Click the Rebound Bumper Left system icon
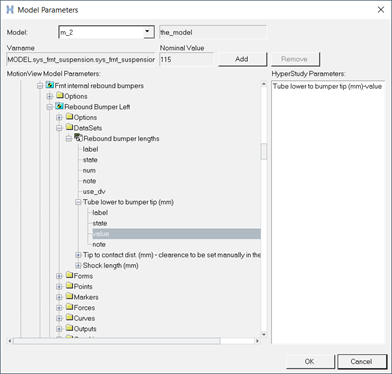This screenshot has height=374, width=392. [59, 106]
